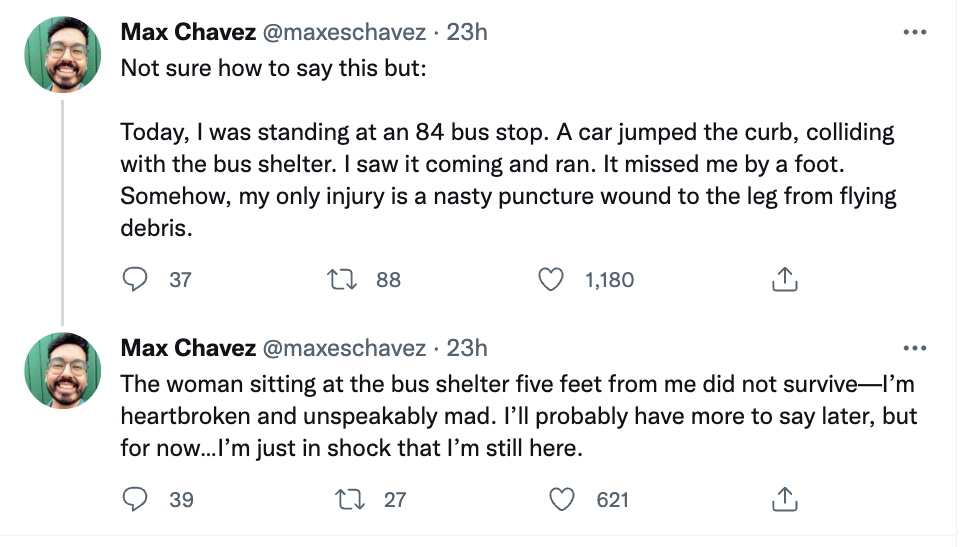Share the second tweet about the bus shelter

click(x=785, y=498)
